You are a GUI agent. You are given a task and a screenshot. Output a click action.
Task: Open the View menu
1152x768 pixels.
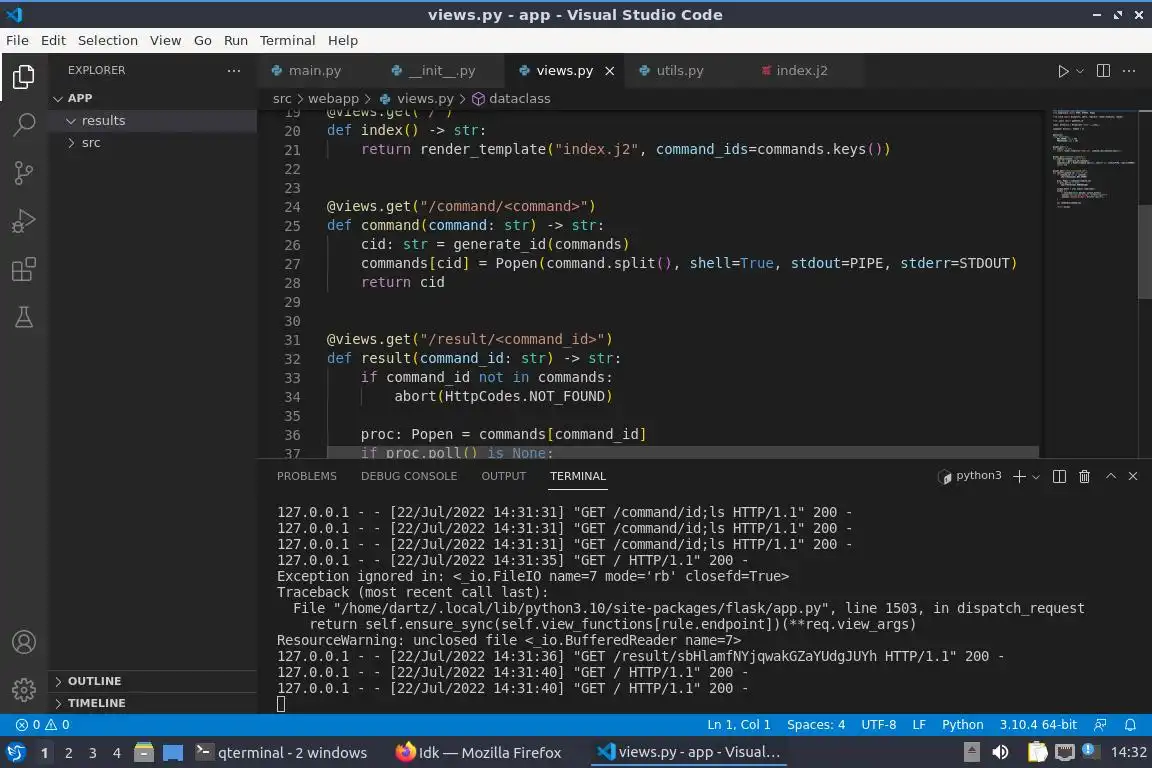[165, 40]
